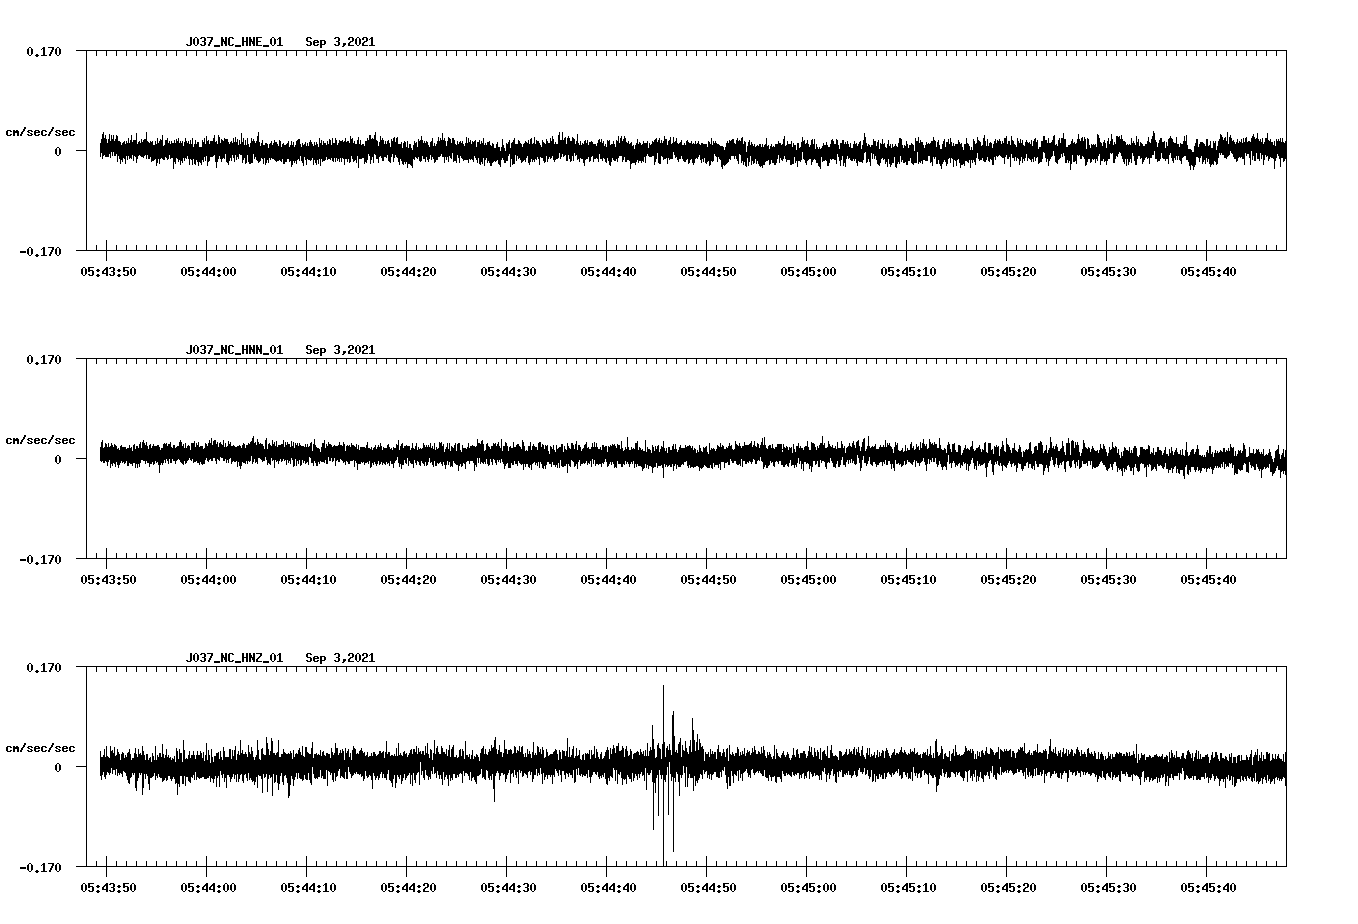The width and height of the screenshot is (1358, 924).
Task: Click the 05:45:10 time label under HNE plot
Action: pos(908,272)
